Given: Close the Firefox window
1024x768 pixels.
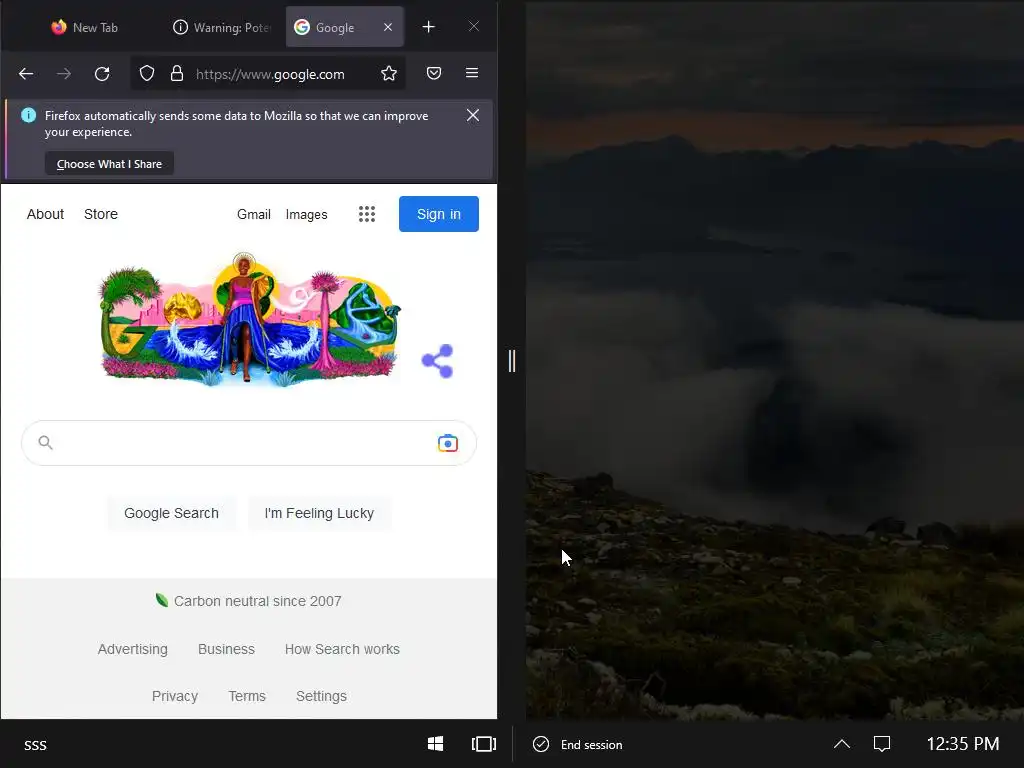Looking at the screenshot, I should tap(474, 26).
